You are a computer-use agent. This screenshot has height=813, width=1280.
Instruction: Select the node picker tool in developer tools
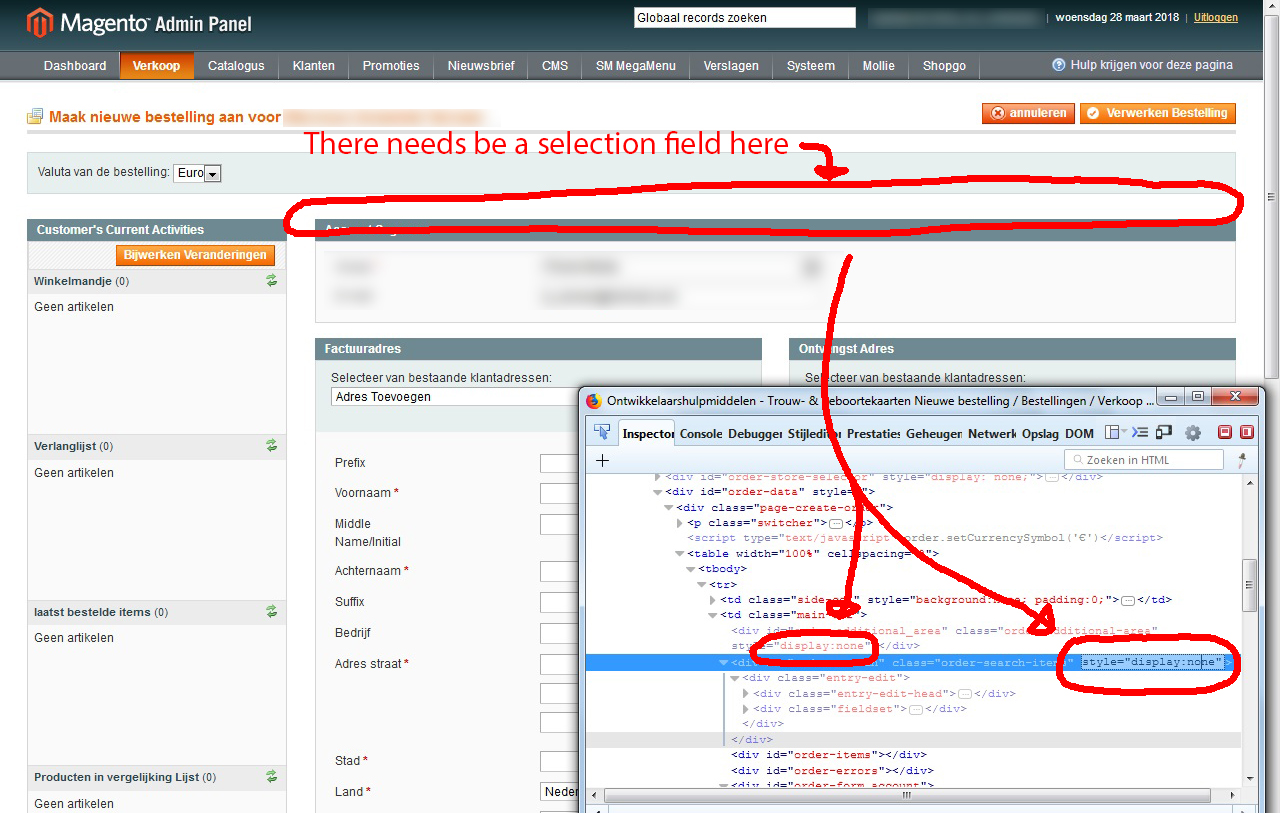coord(600,429)
